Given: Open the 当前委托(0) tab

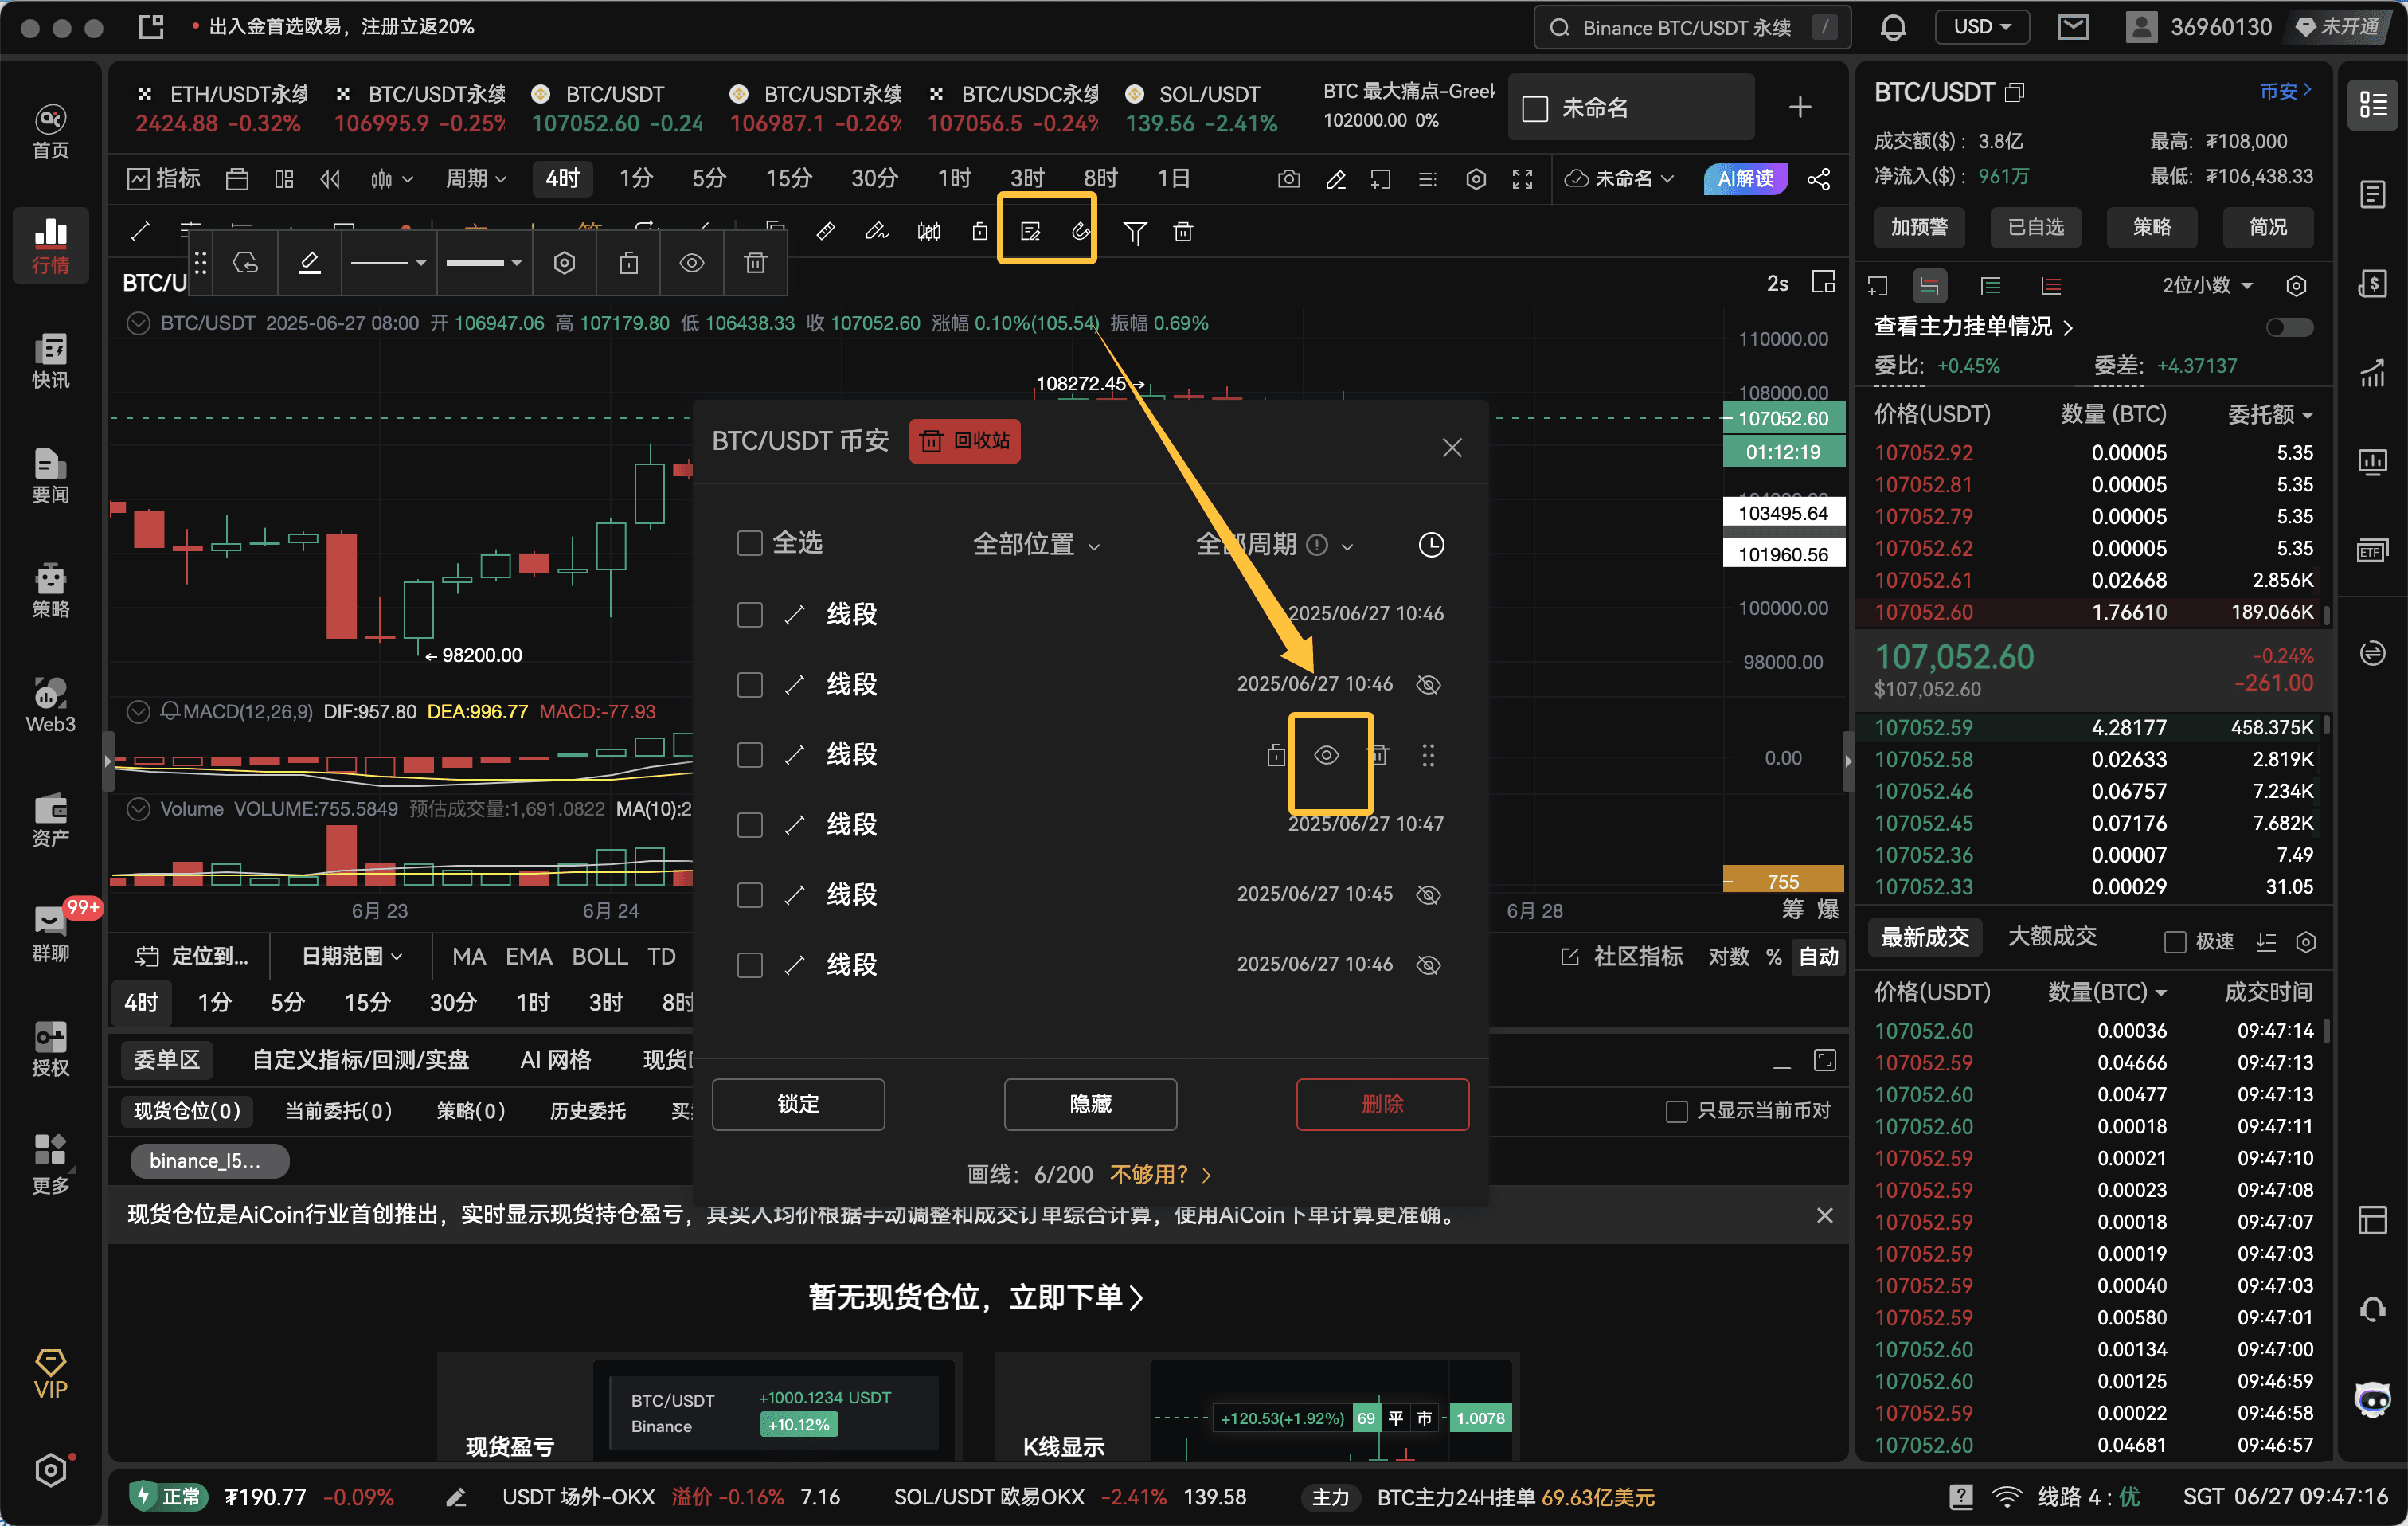Looking at the screenshot, I should pyautogui.click(x=338, y=1111).
